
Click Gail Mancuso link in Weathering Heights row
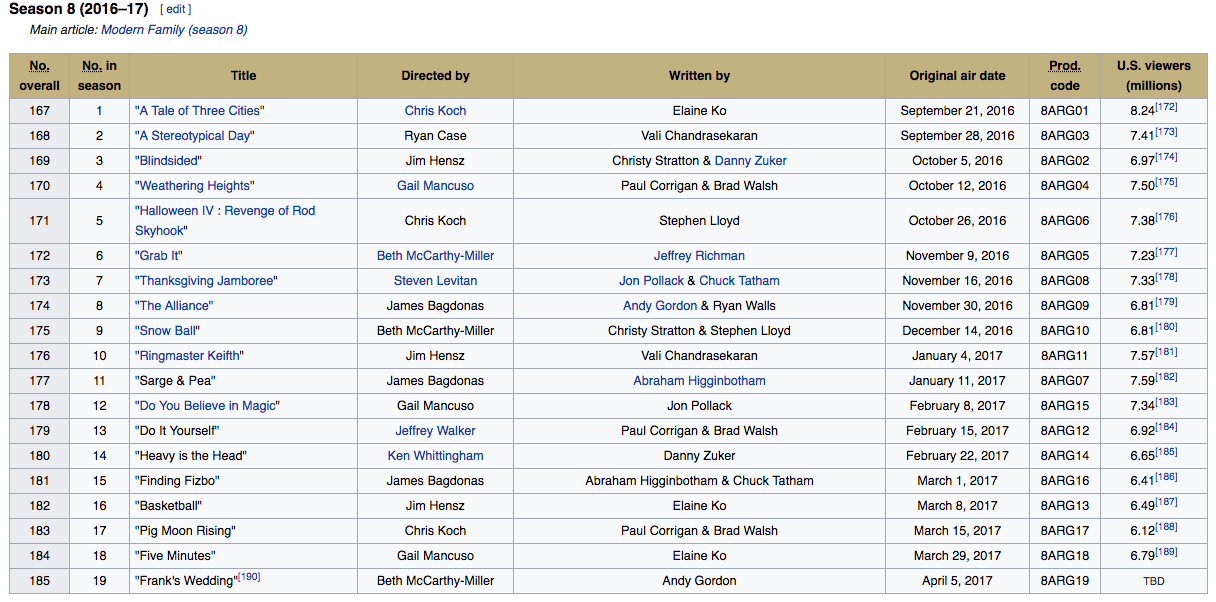435,186
